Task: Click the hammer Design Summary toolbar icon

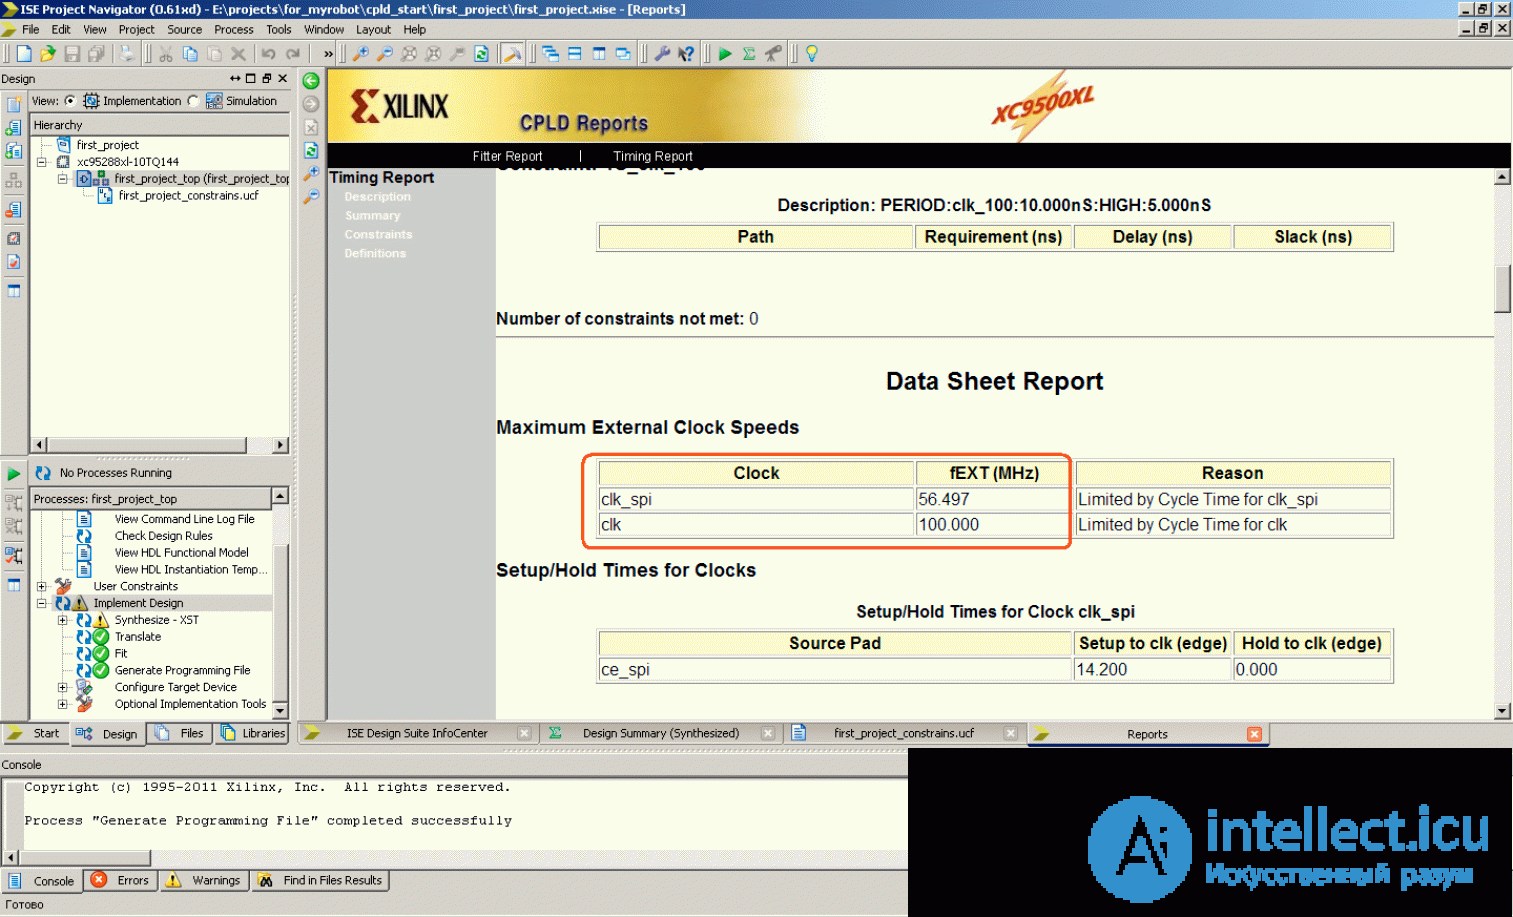Action: pos(512,54)
